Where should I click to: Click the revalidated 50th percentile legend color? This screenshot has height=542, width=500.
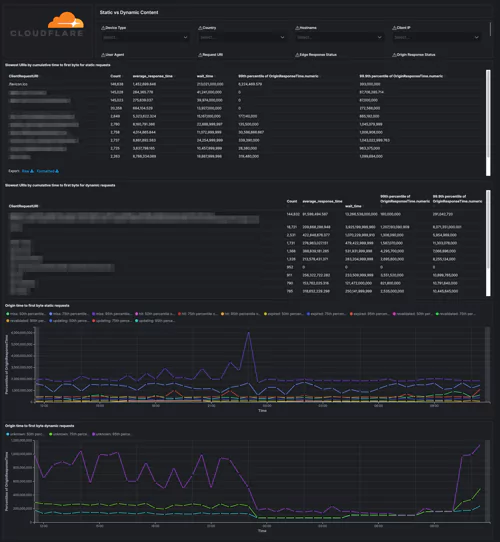point(395,314)
